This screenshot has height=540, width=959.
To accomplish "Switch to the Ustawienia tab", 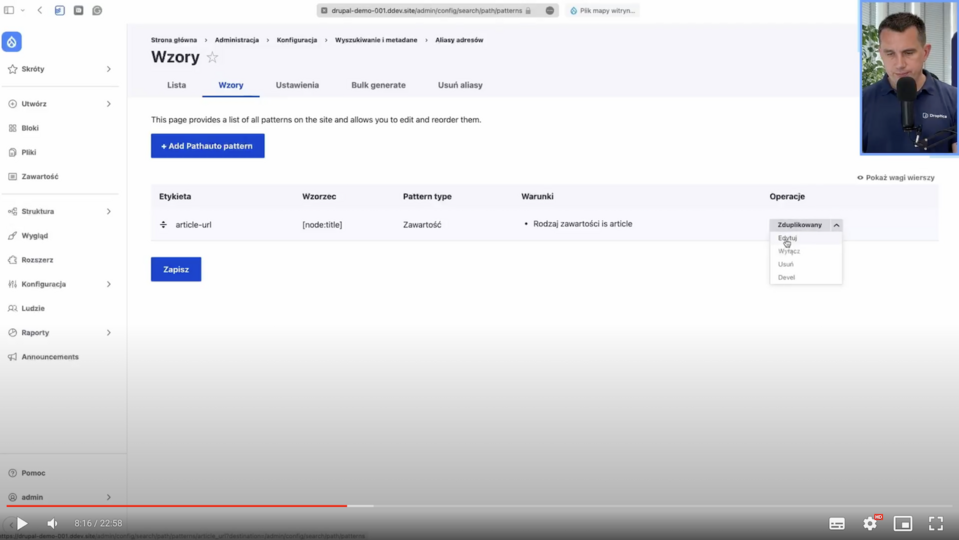I will tap(297, 85).
